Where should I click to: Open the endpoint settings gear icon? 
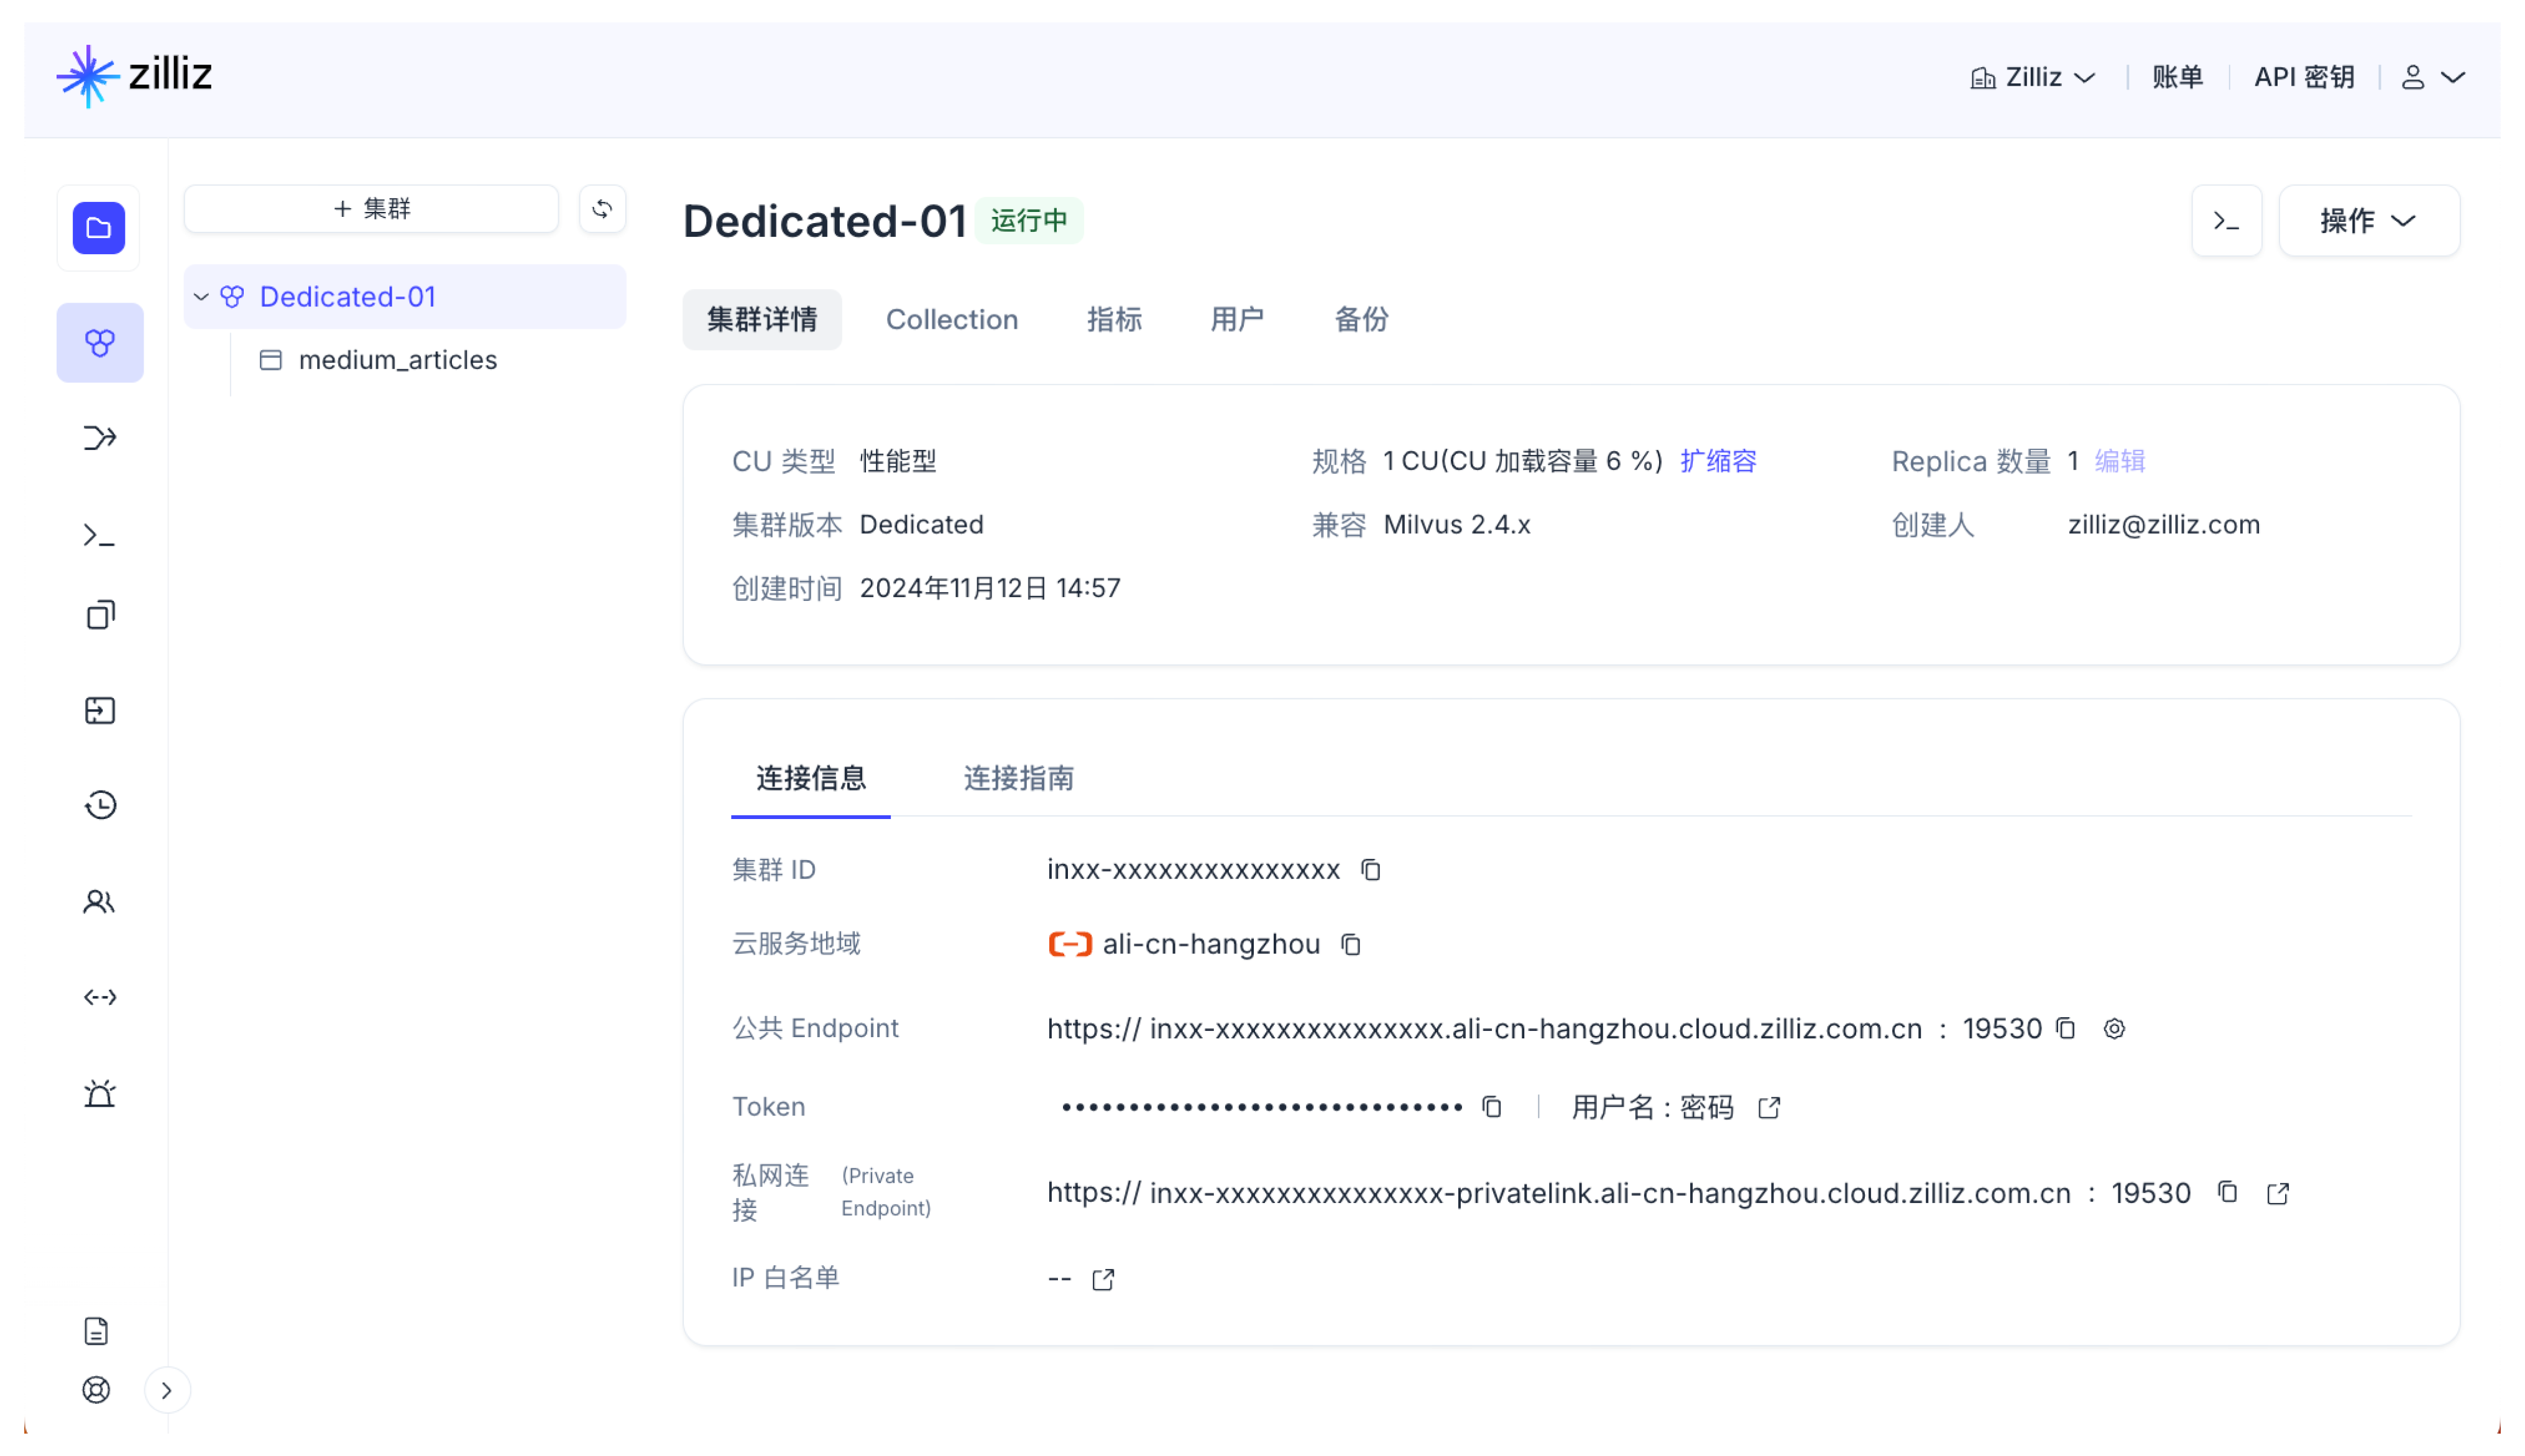2114,1028
